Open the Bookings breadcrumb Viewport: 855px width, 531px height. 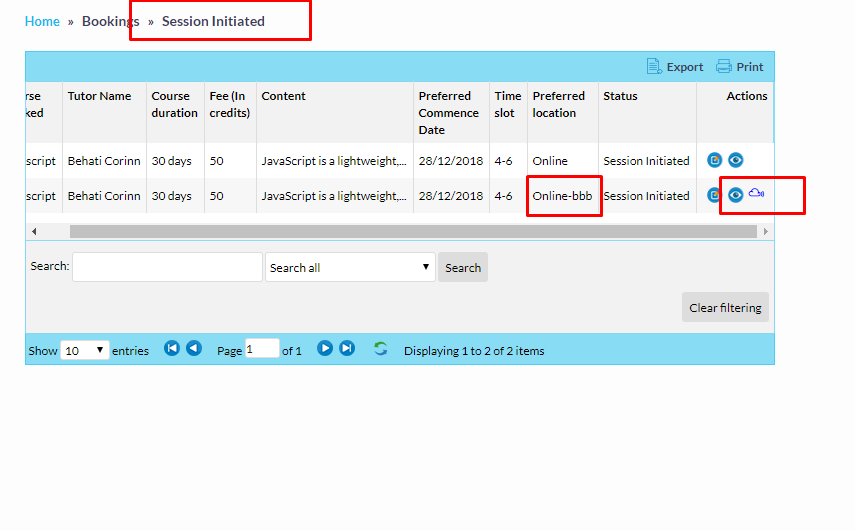(110, 21)
